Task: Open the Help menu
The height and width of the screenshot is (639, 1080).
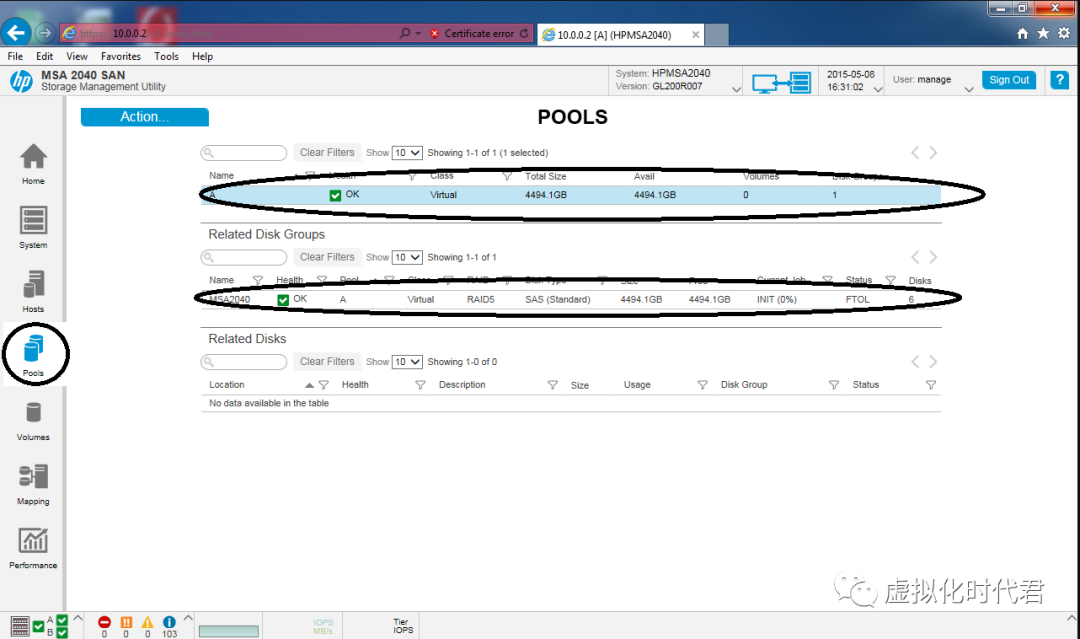Action: coord(202,56)
